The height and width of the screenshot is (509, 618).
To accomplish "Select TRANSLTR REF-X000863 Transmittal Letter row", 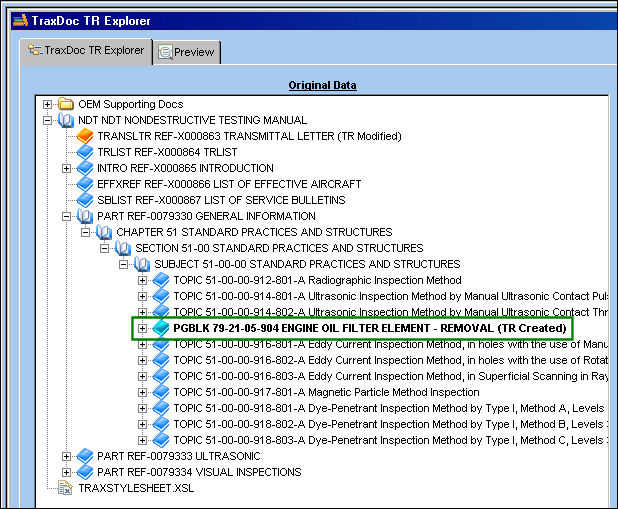I will [x=249, y=136].
